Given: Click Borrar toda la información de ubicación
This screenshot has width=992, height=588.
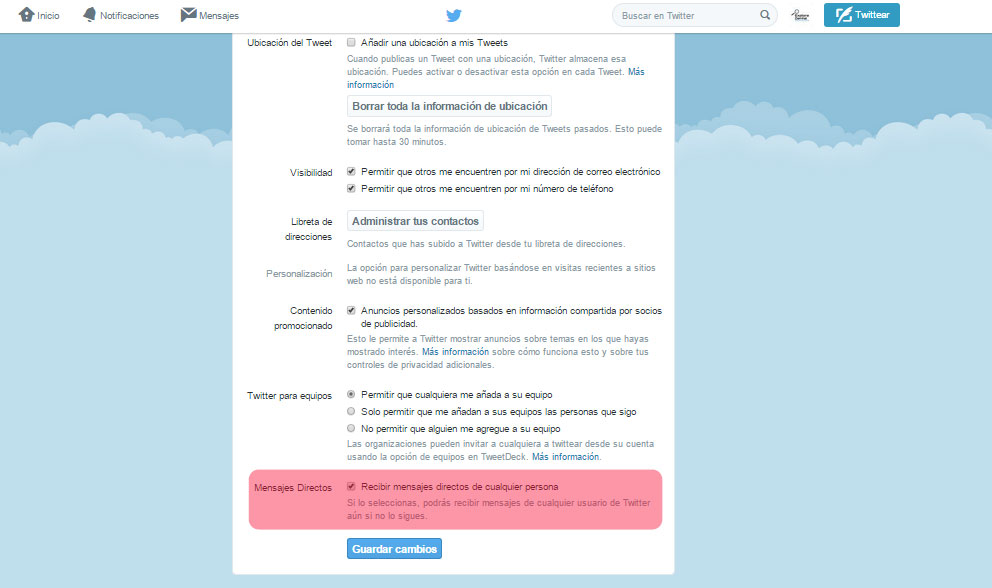Looking at the screenshot, I should (449, 106).
